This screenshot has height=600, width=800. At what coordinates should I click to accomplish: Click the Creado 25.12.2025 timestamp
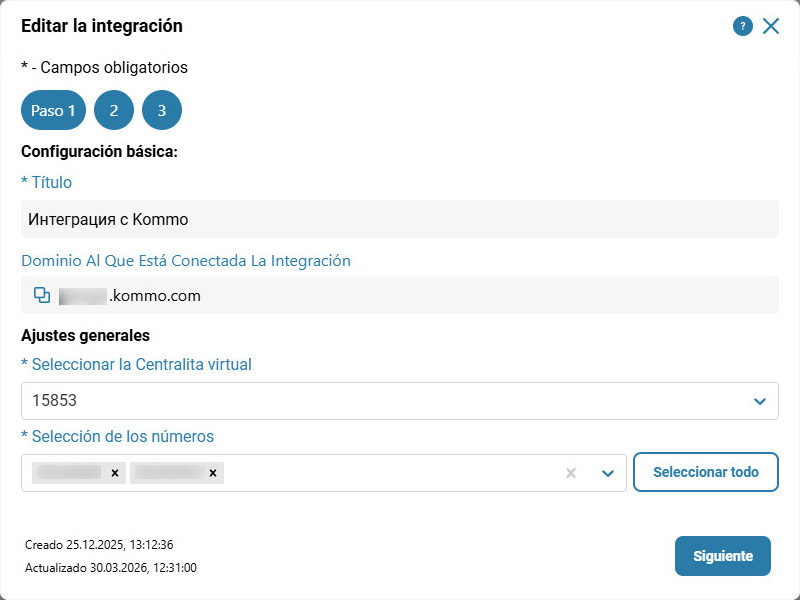(99, 544)
